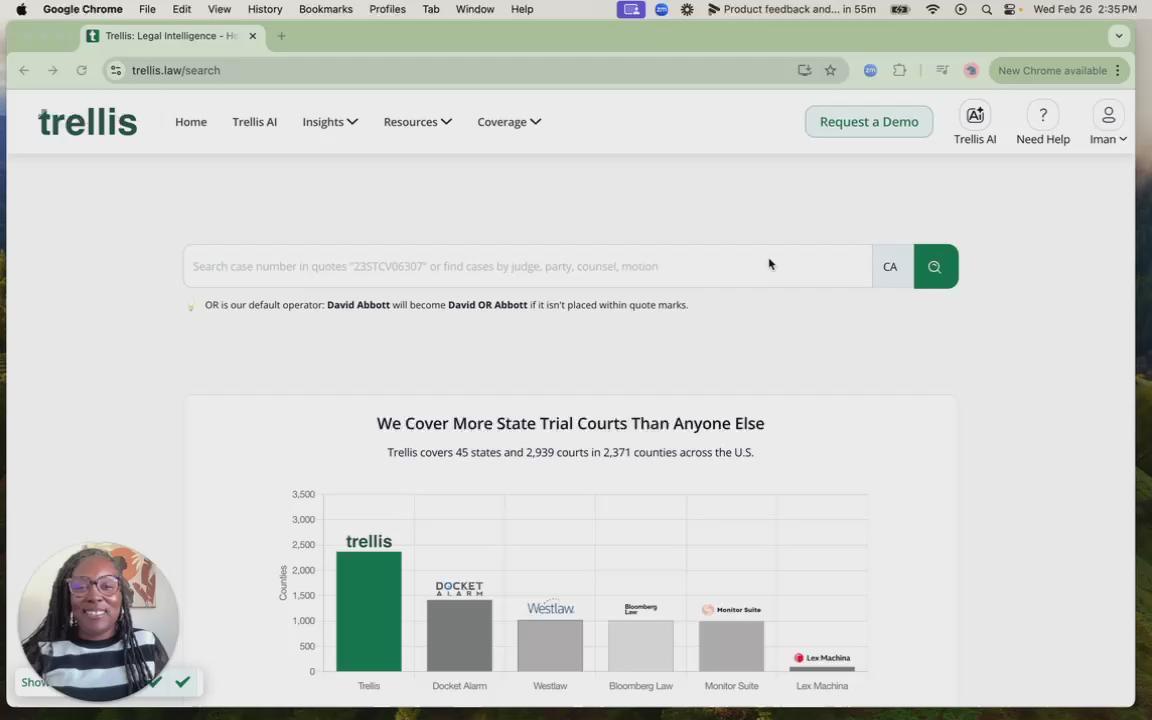Open the Window menu
This screenshot has height=720, width=1152.
click(x=475, y=10)
